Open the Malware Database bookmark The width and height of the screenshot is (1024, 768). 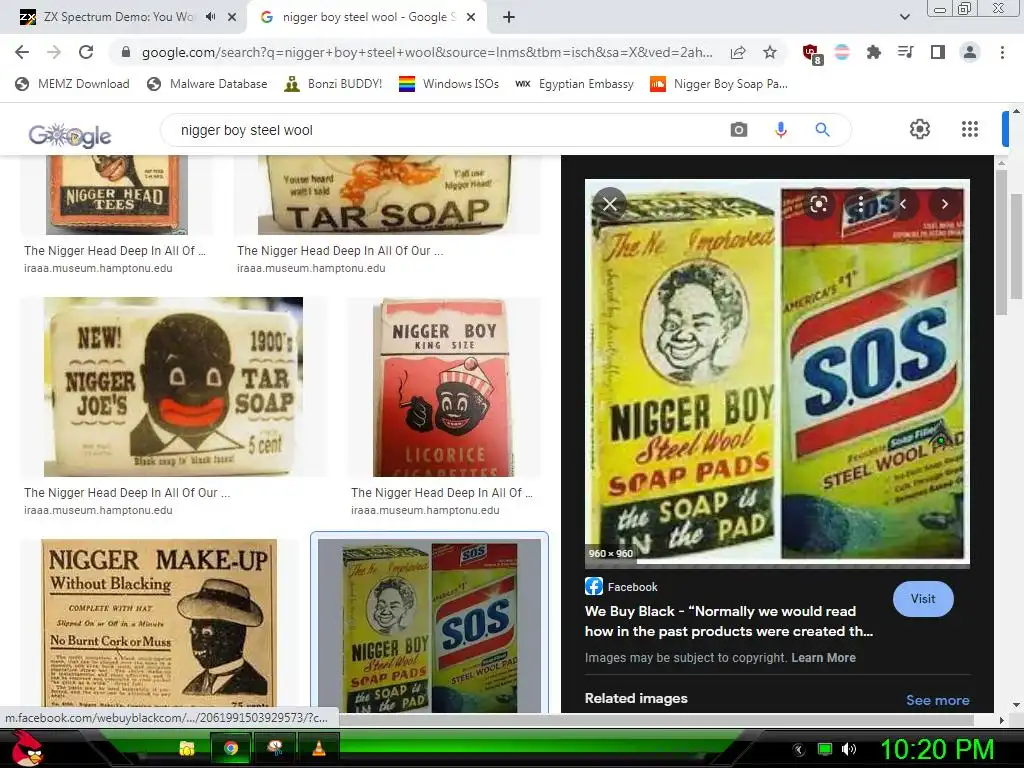tap(208, 84)
